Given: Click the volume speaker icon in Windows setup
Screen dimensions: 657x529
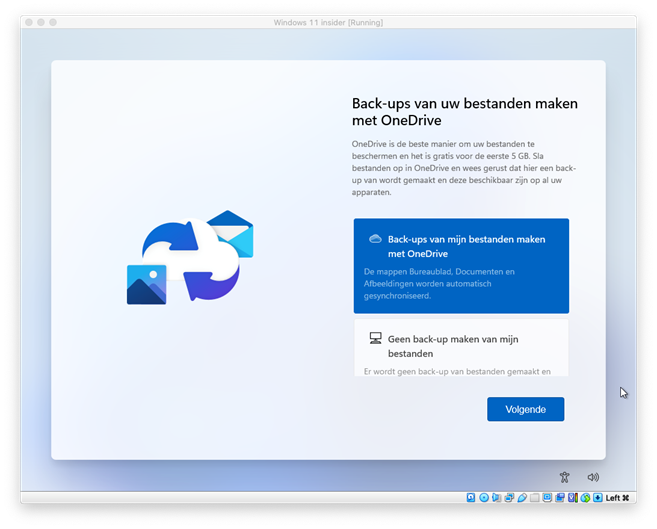Looking at the screenshot, I should (593, 477).
